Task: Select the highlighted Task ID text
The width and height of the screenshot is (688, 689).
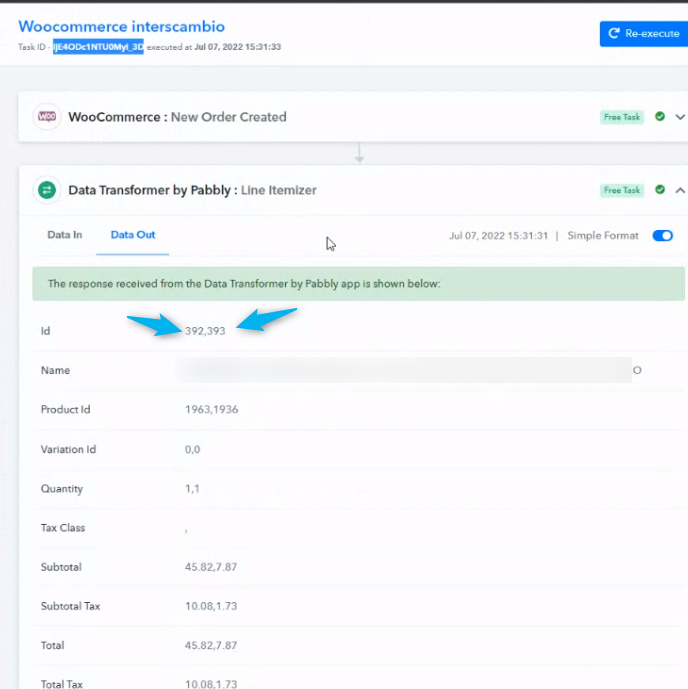Action: 98,47
